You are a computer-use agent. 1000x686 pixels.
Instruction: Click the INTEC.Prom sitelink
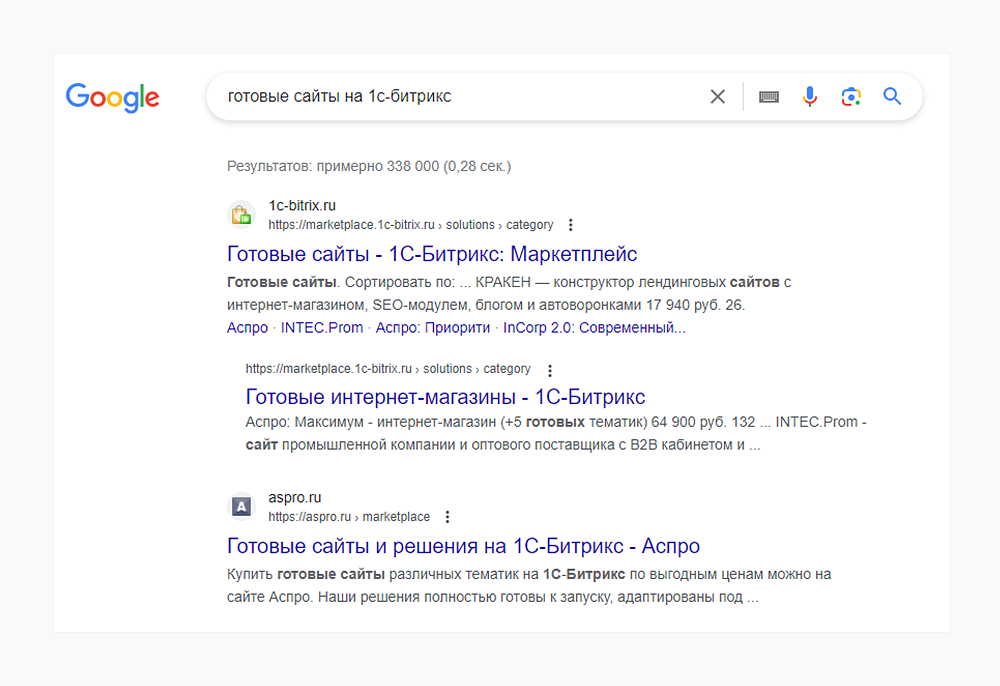click(x=322, y=327)
